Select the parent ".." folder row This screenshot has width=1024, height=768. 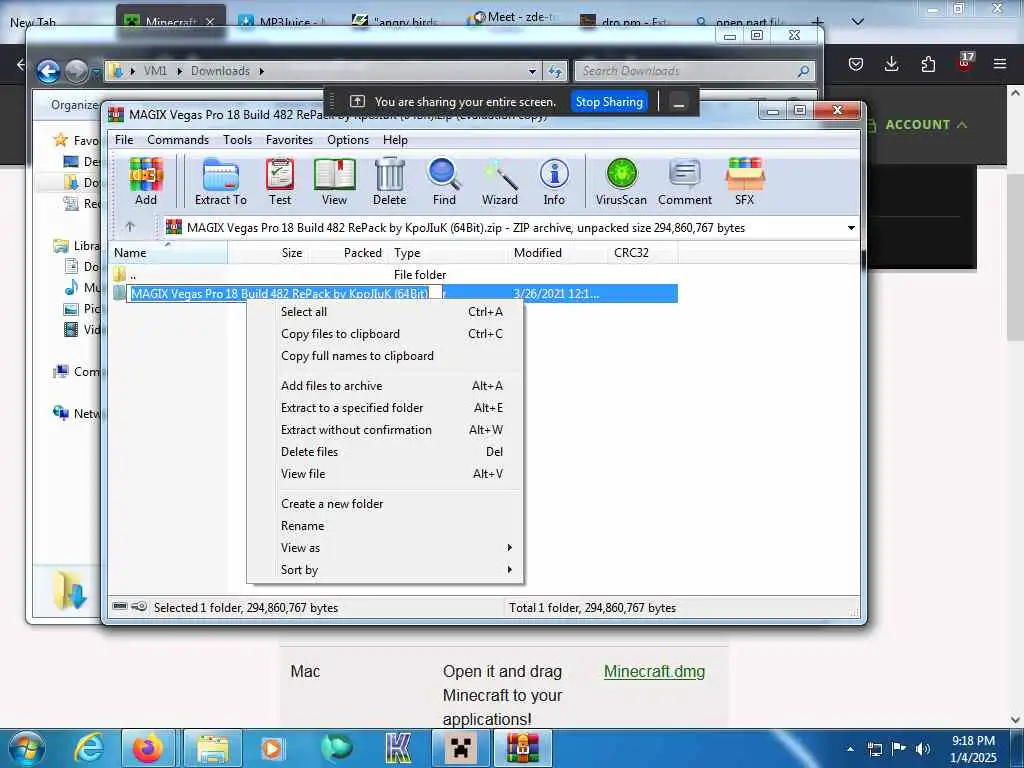tap(394, 275)
